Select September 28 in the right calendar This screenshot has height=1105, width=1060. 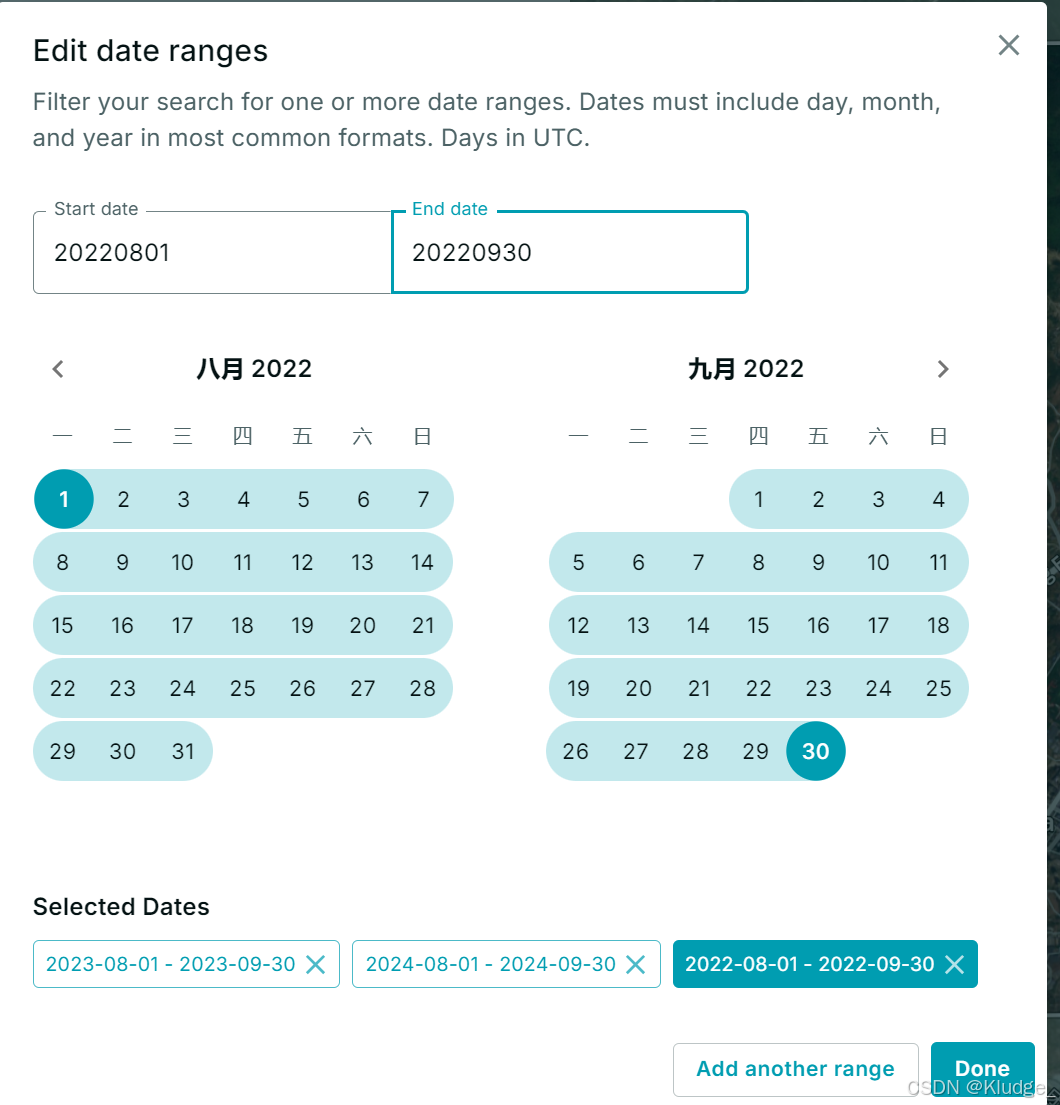pos(696,751)
